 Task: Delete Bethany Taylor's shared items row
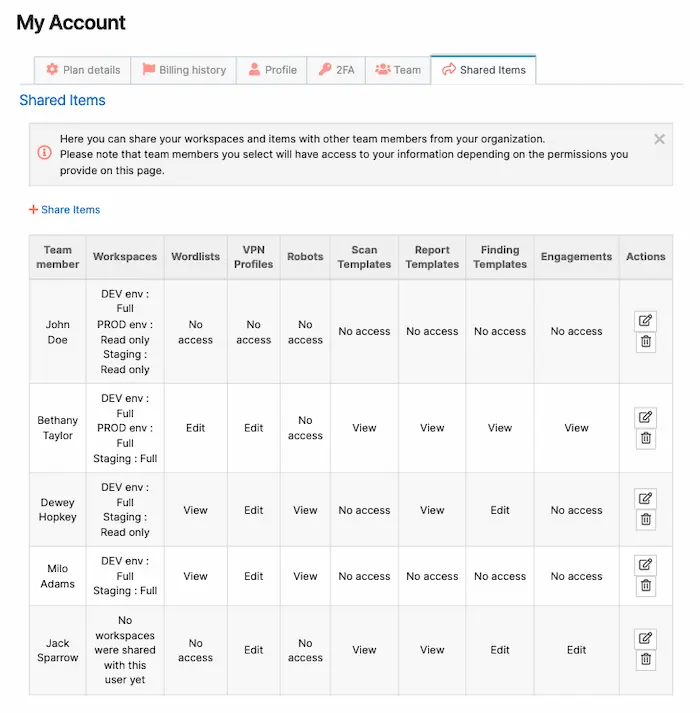point(645,438)
